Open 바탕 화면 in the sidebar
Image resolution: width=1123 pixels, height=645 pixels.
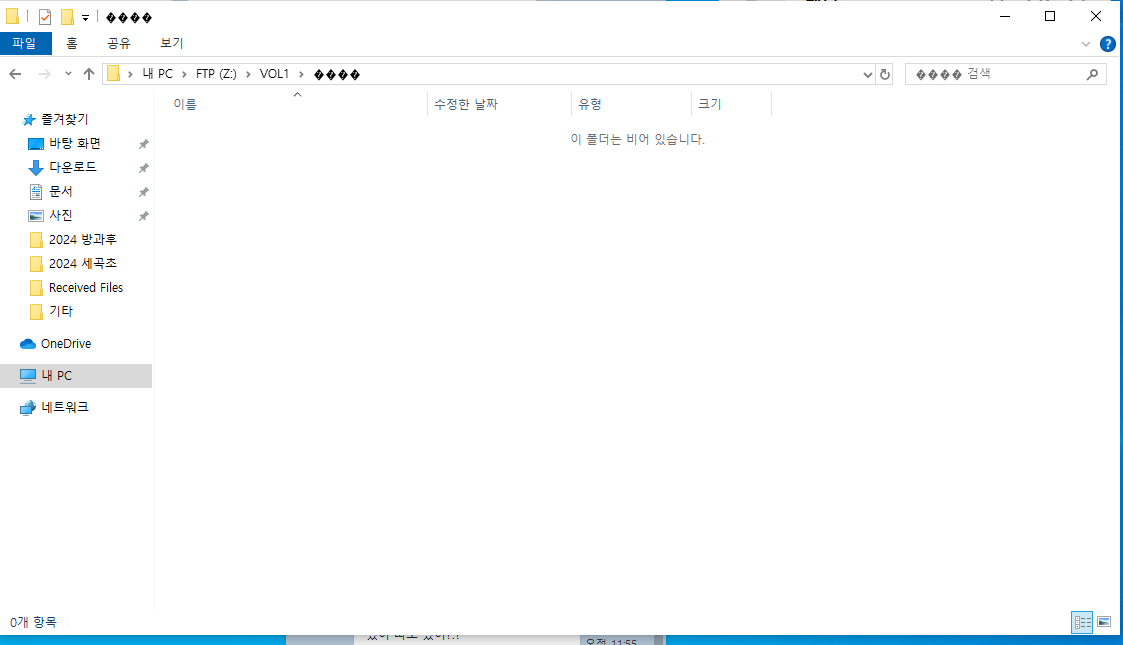74,144
